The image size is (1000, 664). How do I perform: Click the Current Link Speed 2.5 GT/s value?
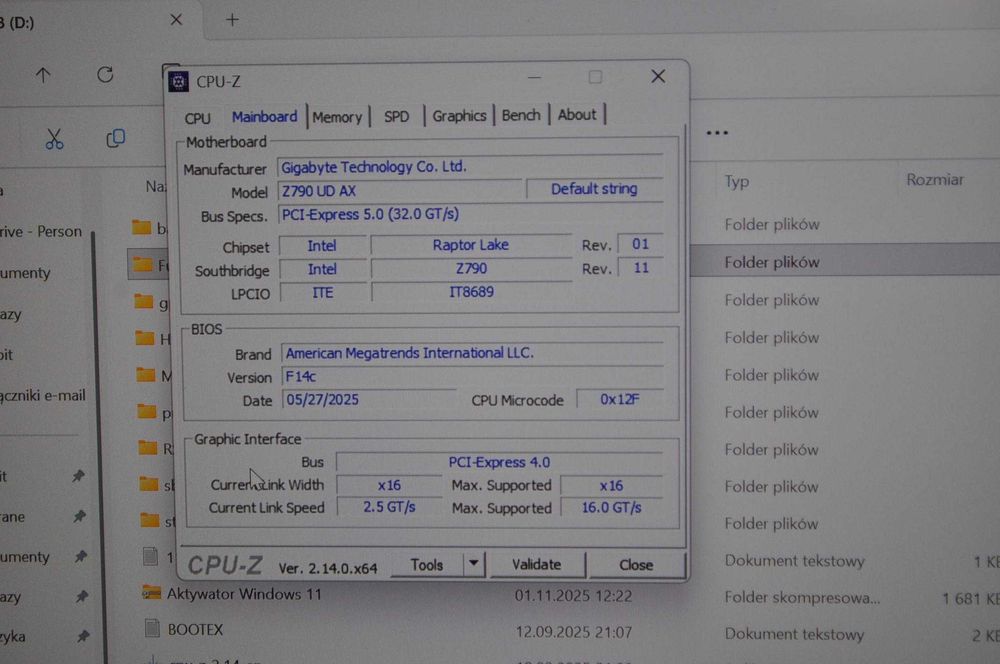[x=389, y=508]
